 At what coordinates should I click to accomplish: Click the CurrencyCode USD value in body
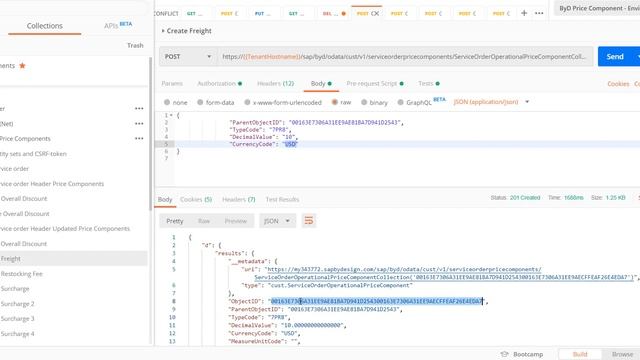point(290,144)
